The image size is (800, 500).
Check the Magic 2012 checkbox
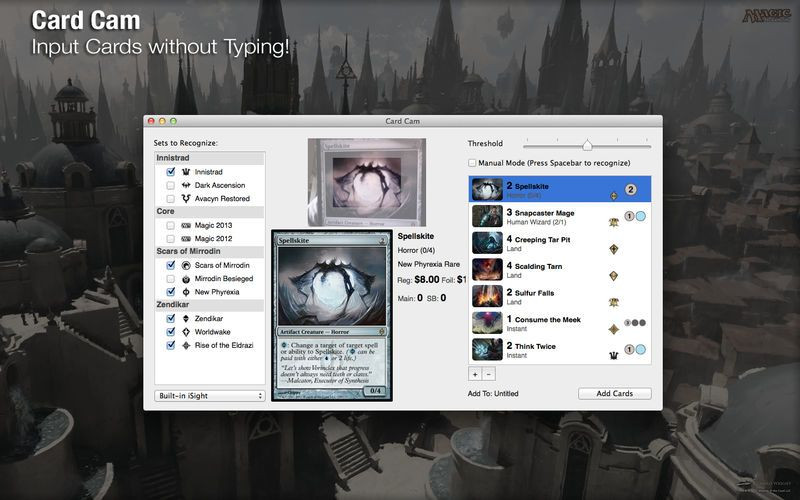point(171,239)
